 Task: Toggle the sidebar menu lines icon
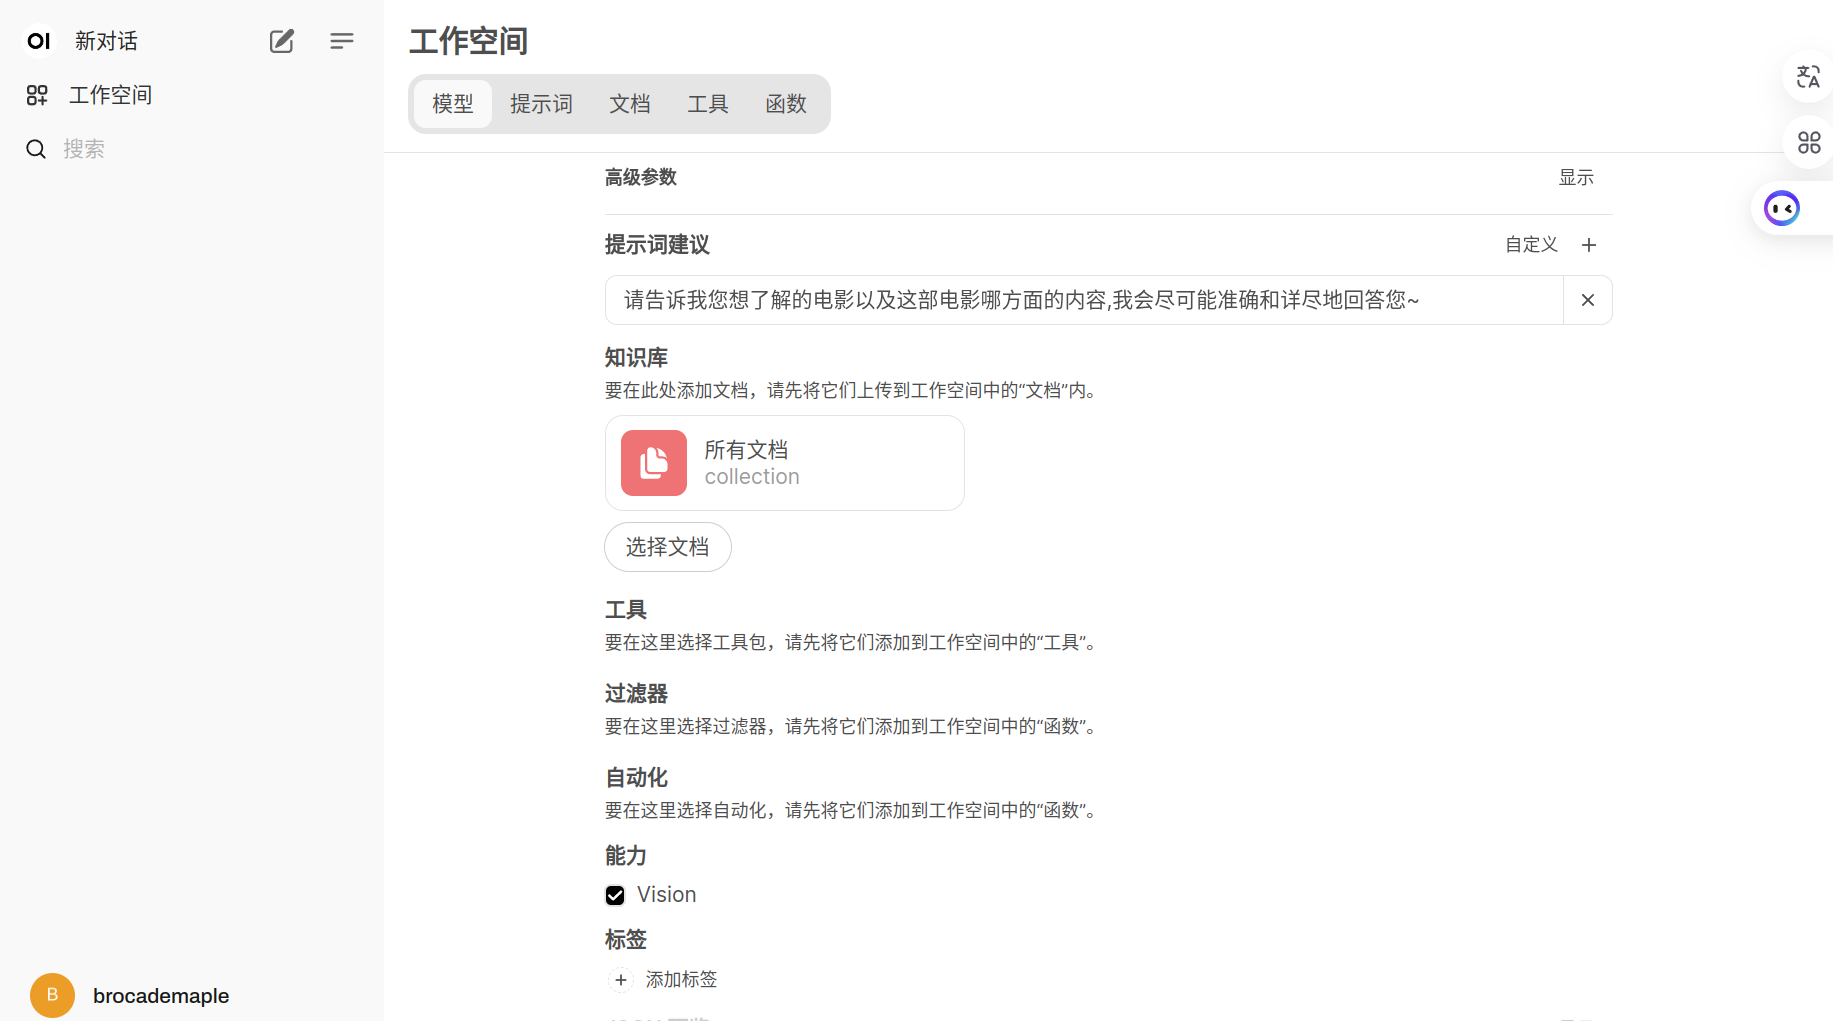(341, 41)
